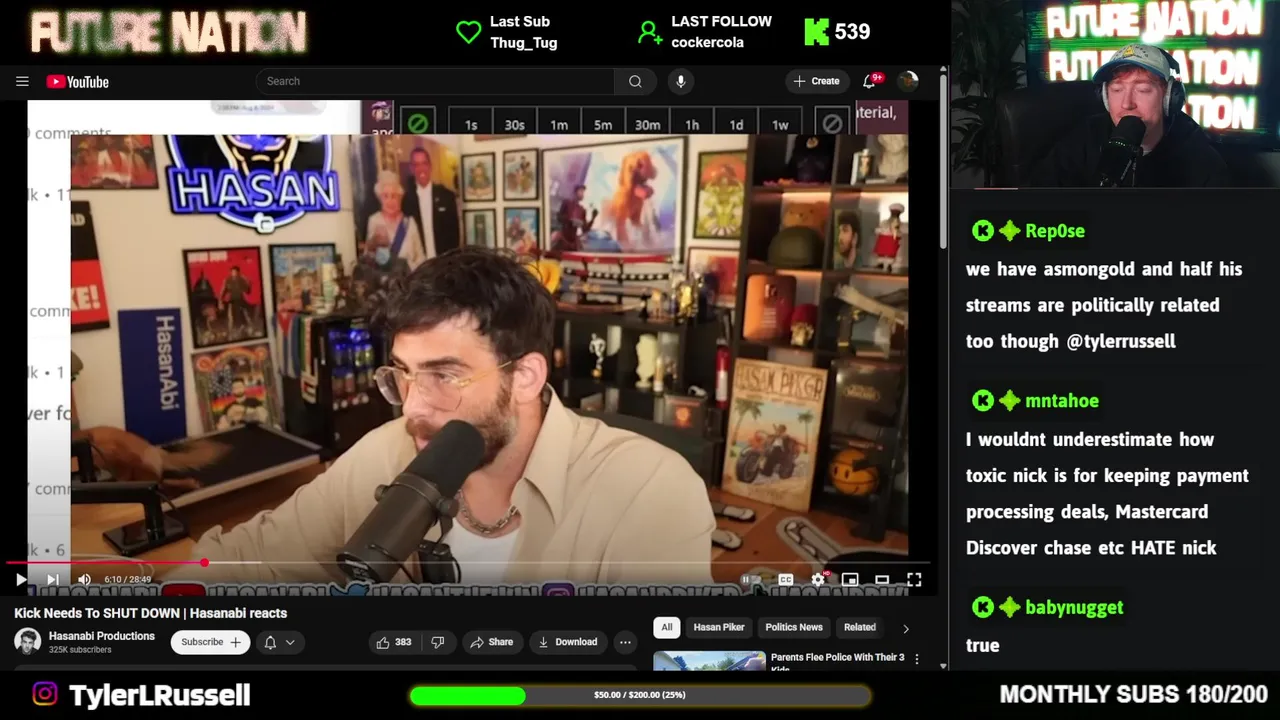Focus the YouTube search field
The height and width of the screenshot is (720, 1280).
[x=435, y=81]
